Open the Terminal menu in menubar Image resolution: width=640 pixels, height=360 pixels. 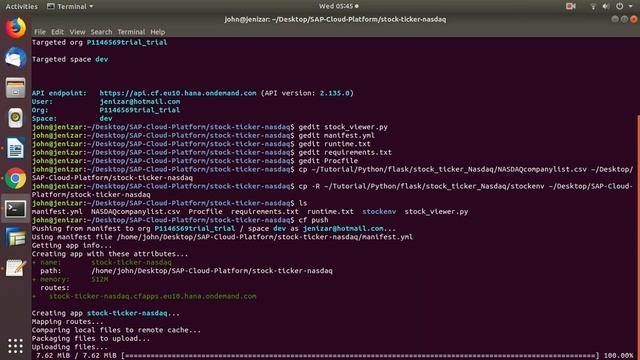(131, 32)
